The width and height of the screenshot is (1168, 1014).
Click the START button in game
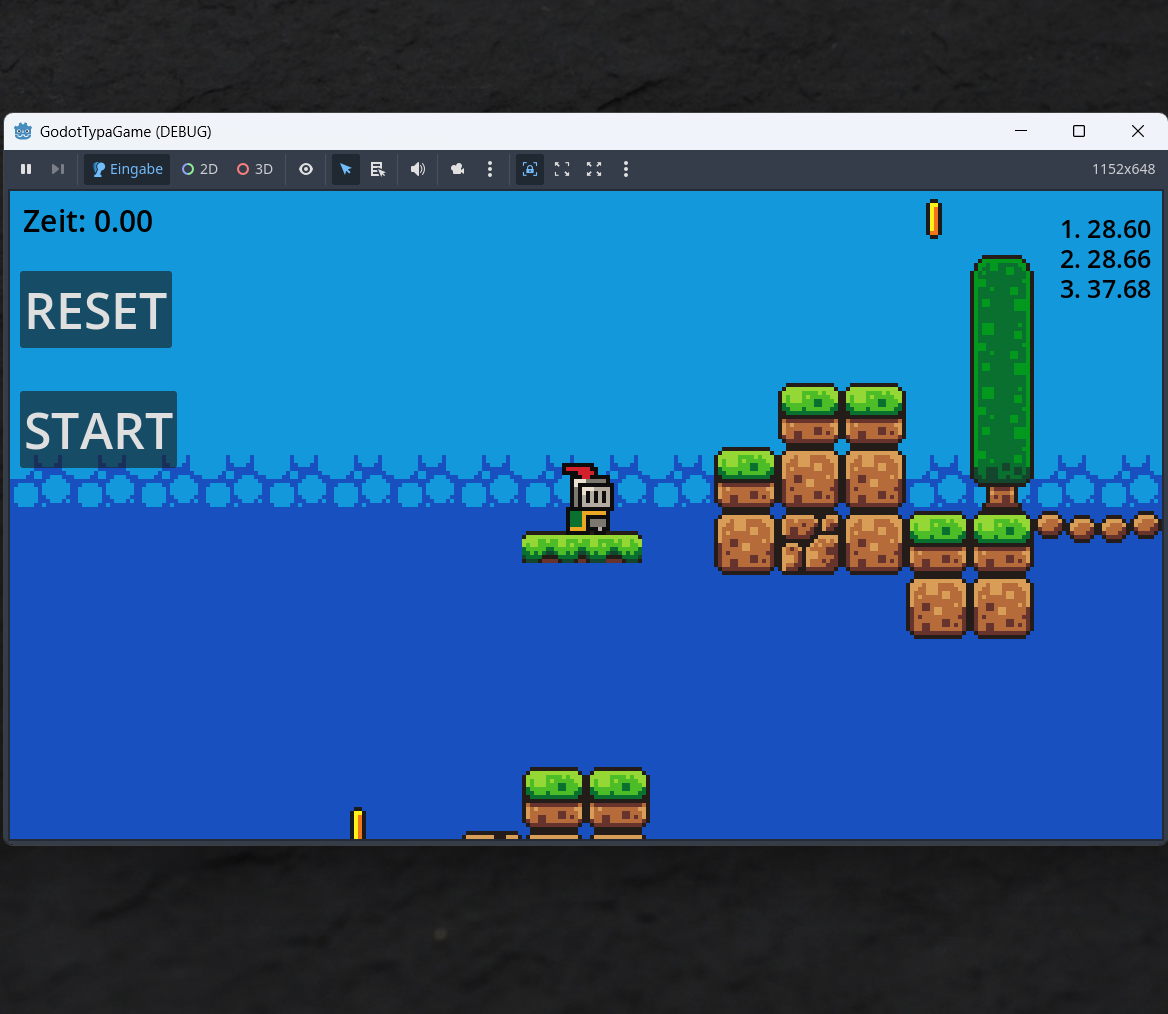[98, 429]
